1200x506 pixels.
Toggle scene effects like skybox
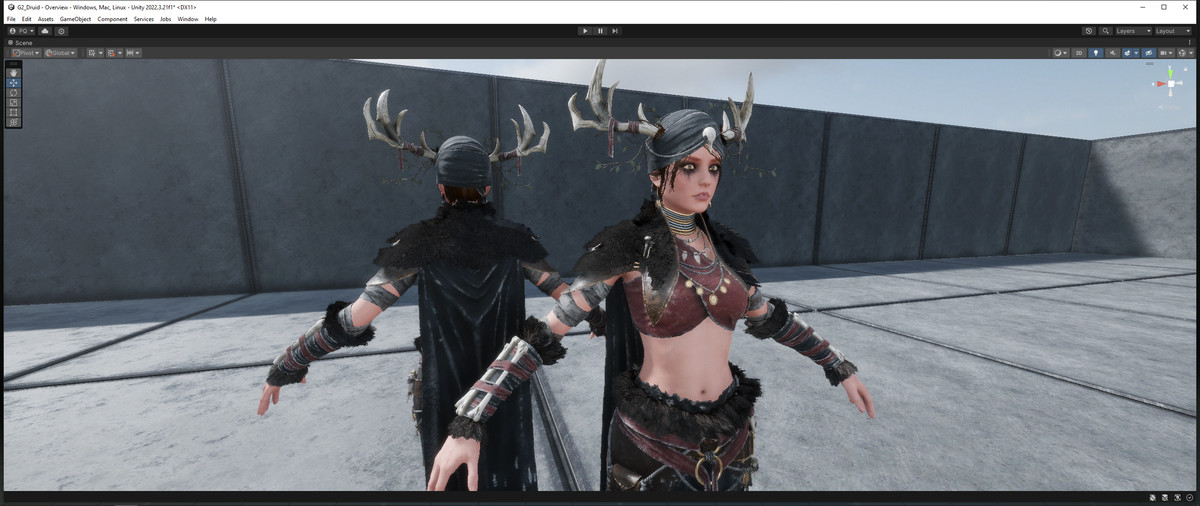click(x=1127, y=53)
